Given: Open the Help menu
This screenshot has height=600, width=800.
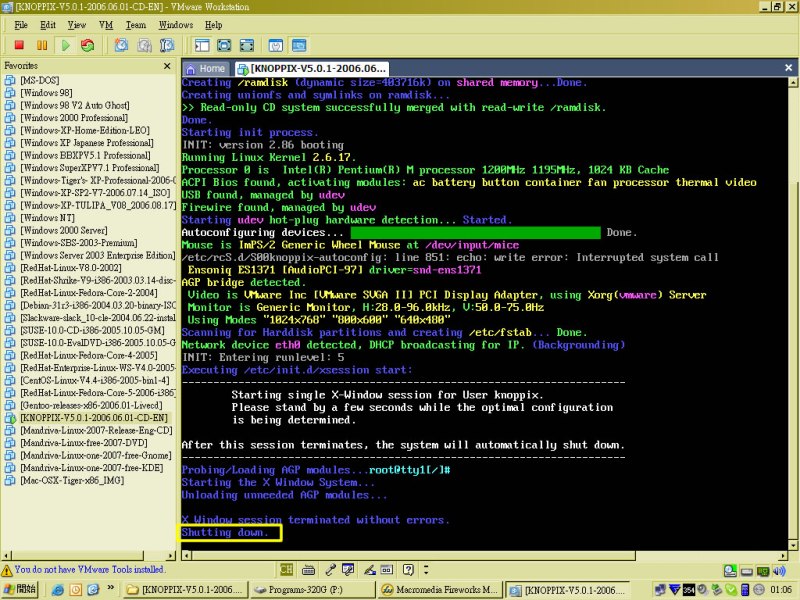Looking at the screenshot, I should (213, 25).
